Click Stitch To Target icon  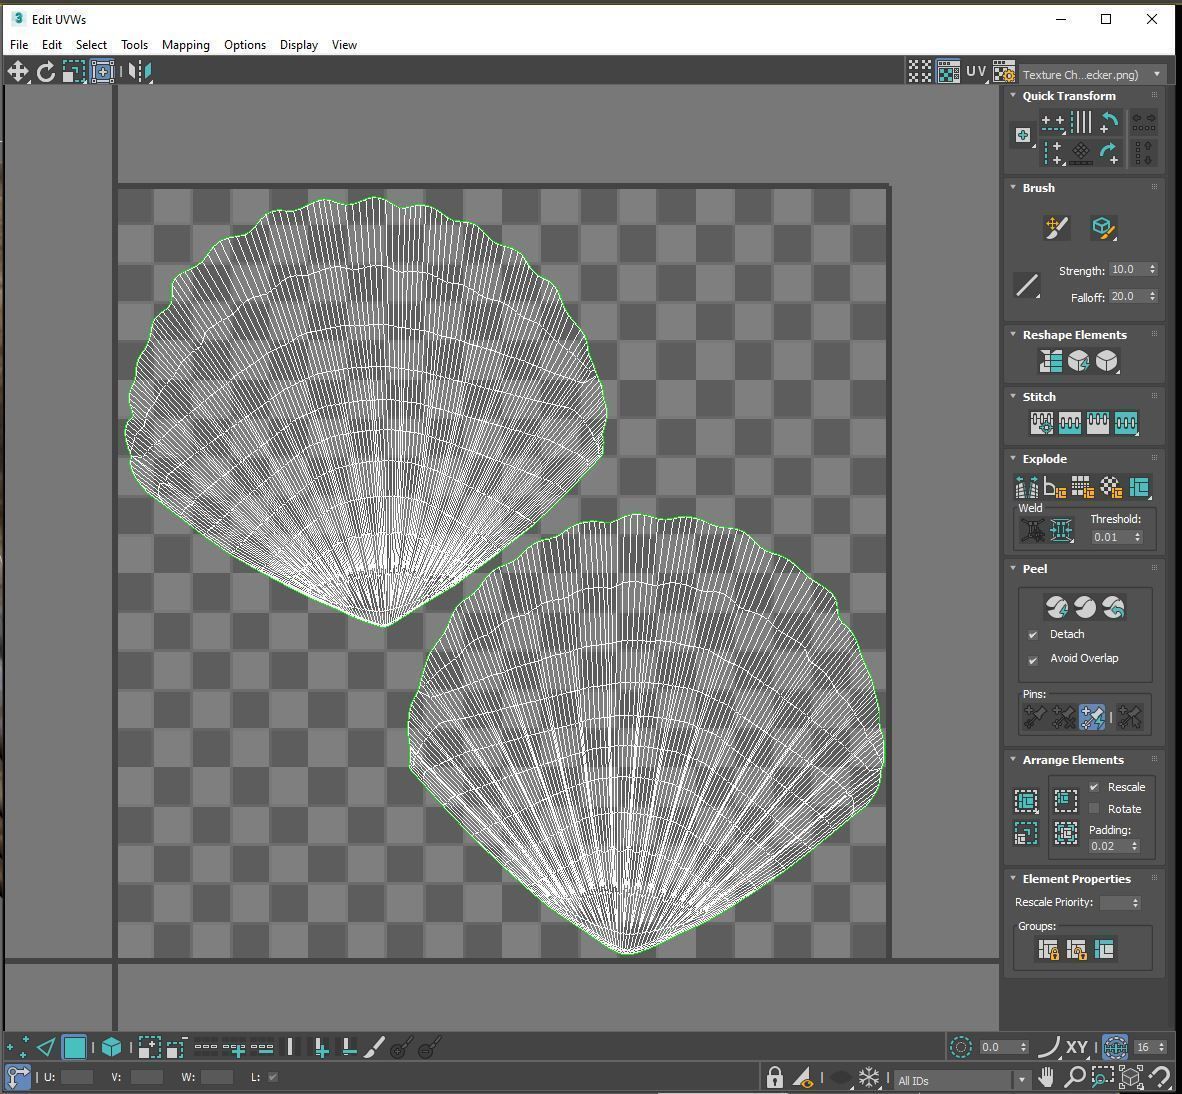(1042, 423)
